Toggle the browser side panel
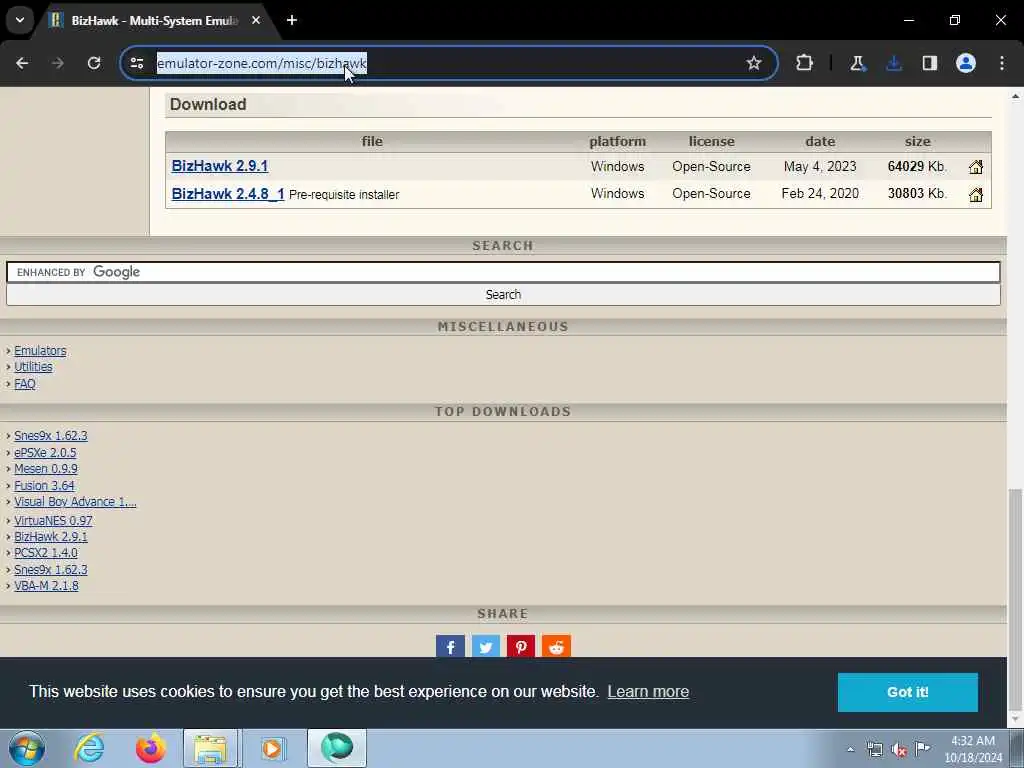Viewport: 1024px width, 768px height. (x=930, y=63)
